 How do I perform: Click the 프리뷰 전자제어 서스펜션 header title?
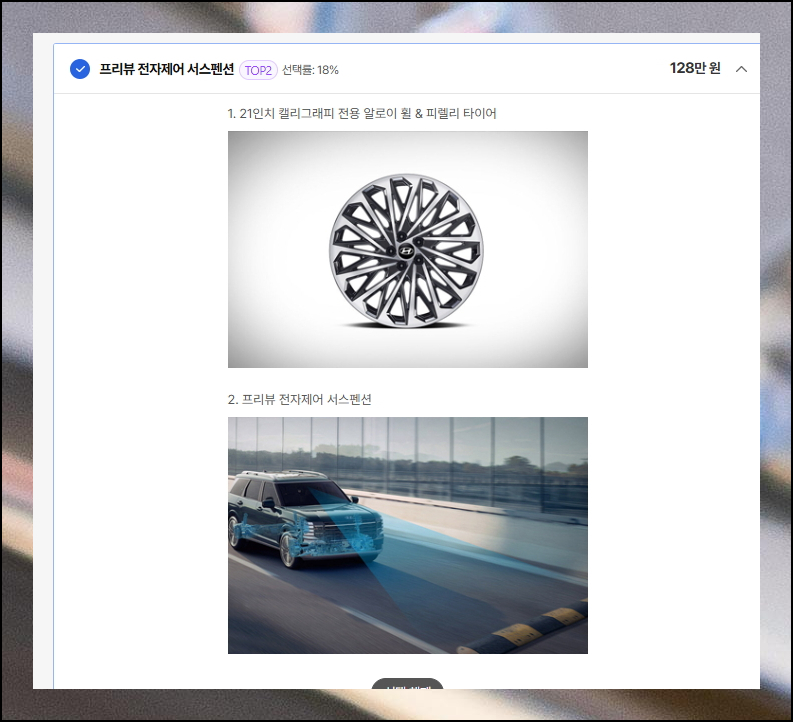point(166,69)
